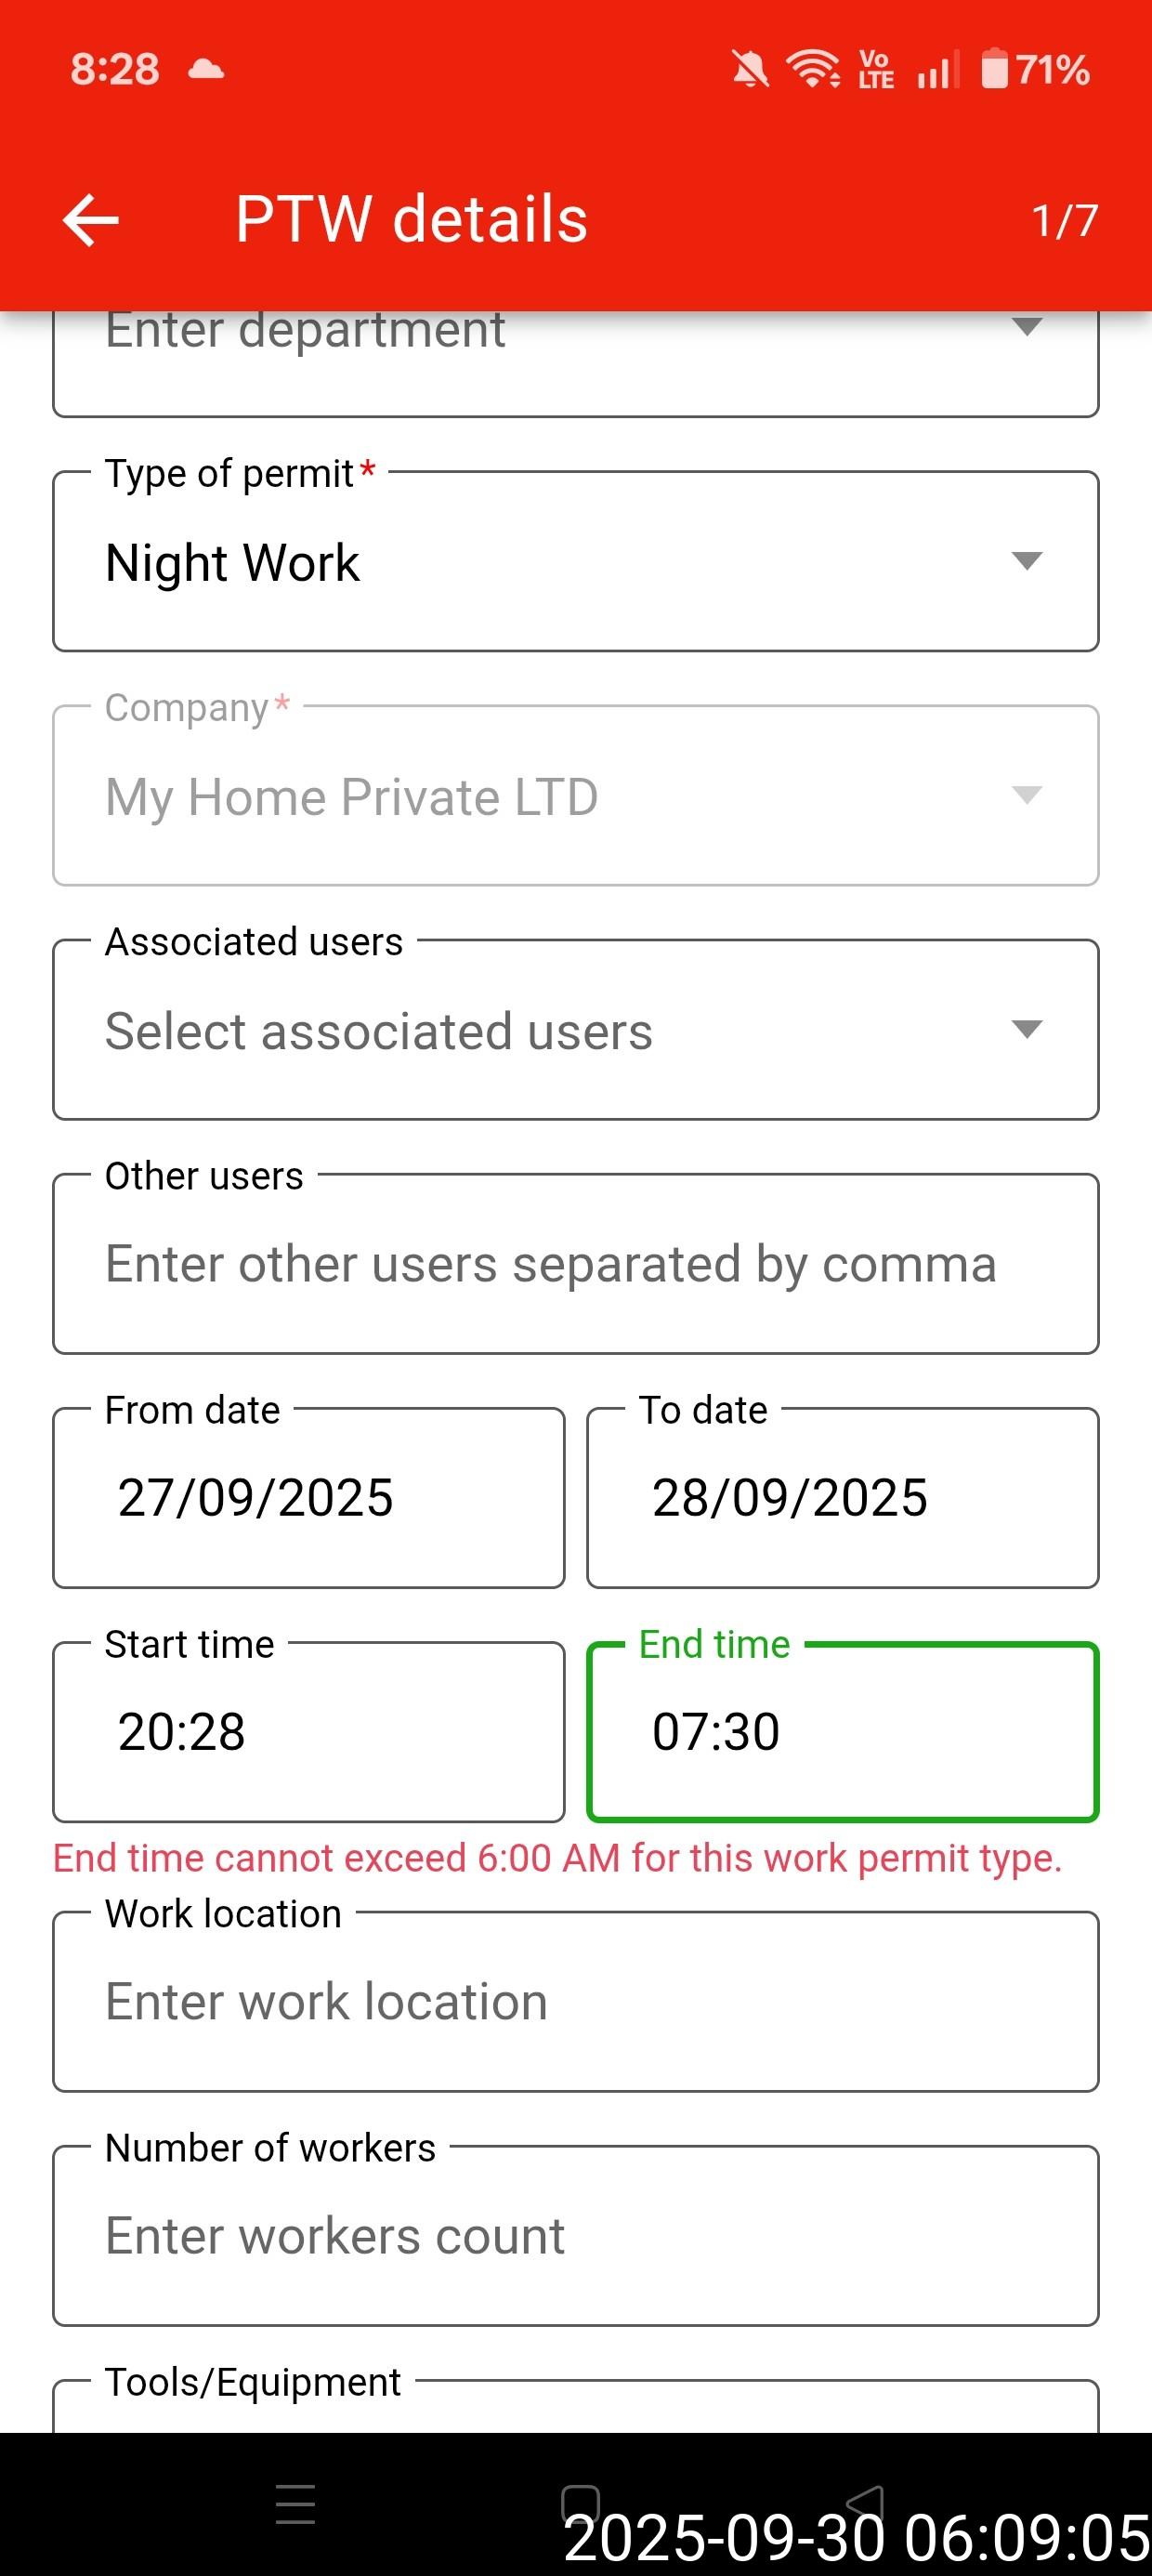Edit the End time field
The width and height of the screenshot is (1152, 2576).
pyautogui.click(x=842, y=1732)
